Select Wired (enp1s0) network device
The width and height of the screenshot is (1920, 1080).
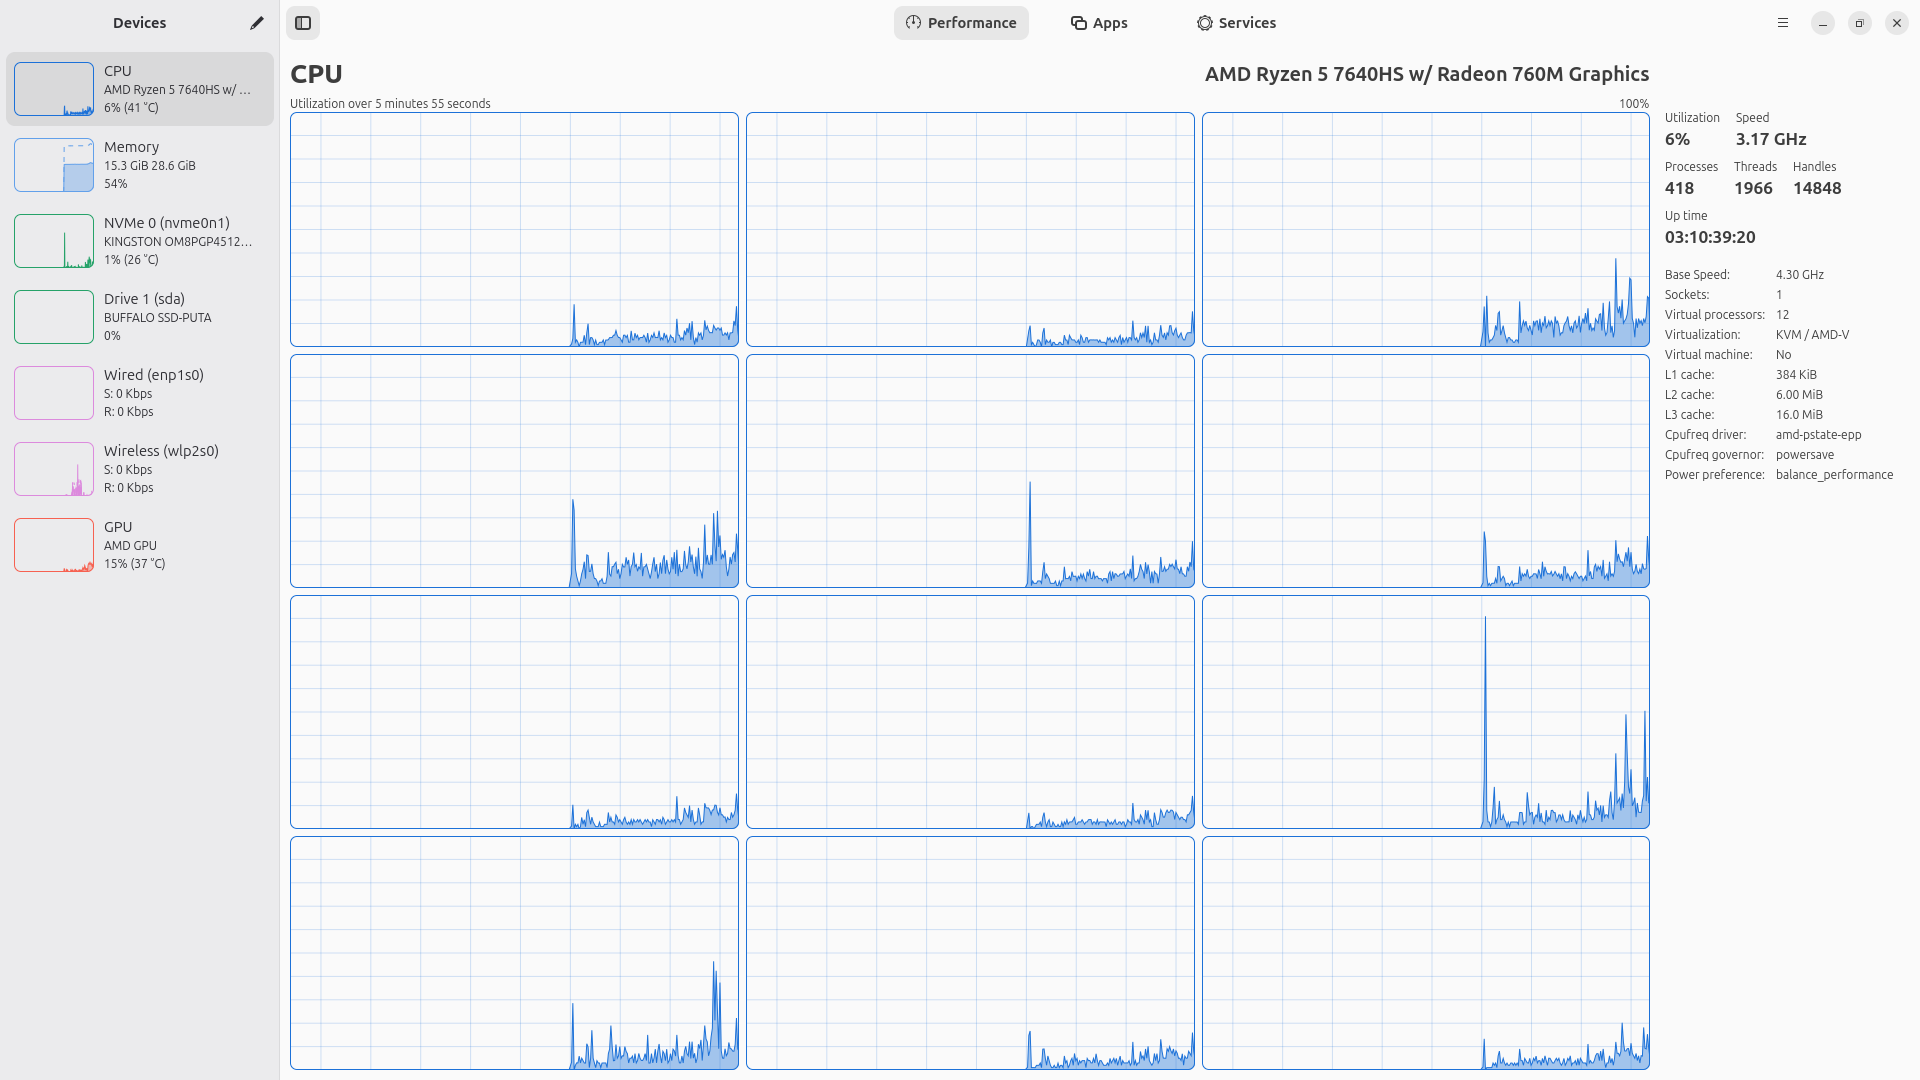click(140, 393)
